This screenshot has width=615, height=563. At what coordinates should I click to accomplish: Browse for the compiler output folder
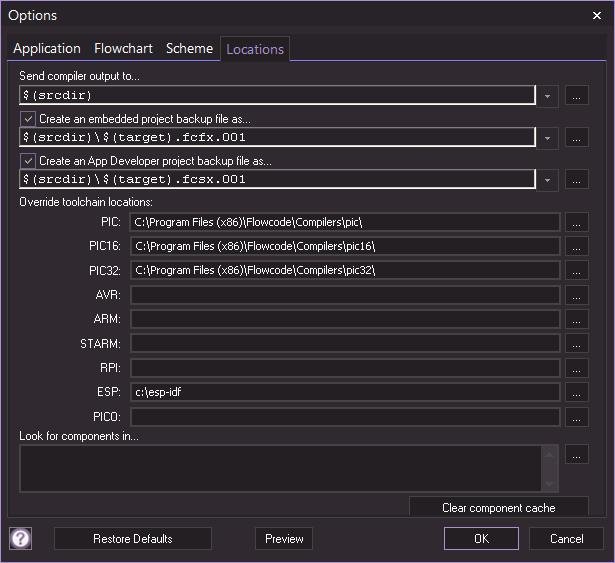pos(577,96)
